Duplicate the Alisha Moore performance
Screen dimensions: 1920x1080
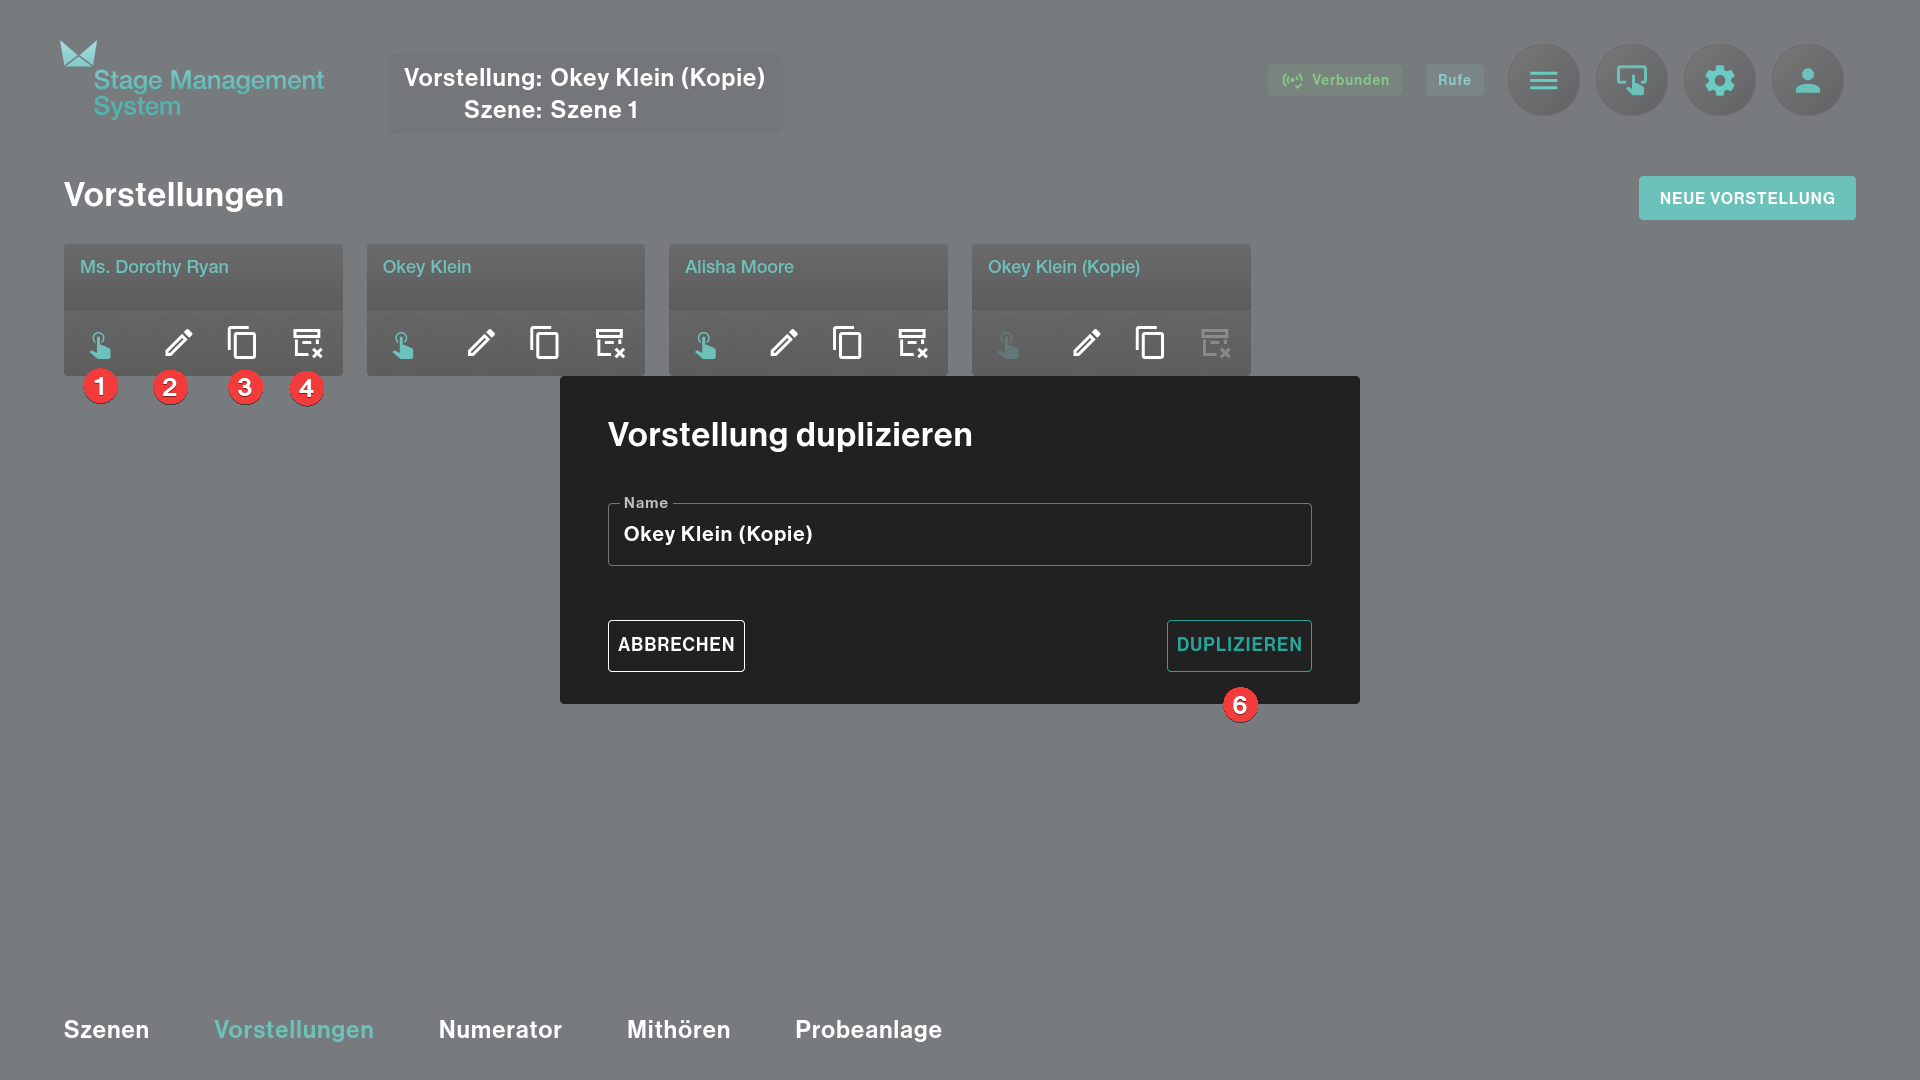pyautogui.click(x=847, y=343)
